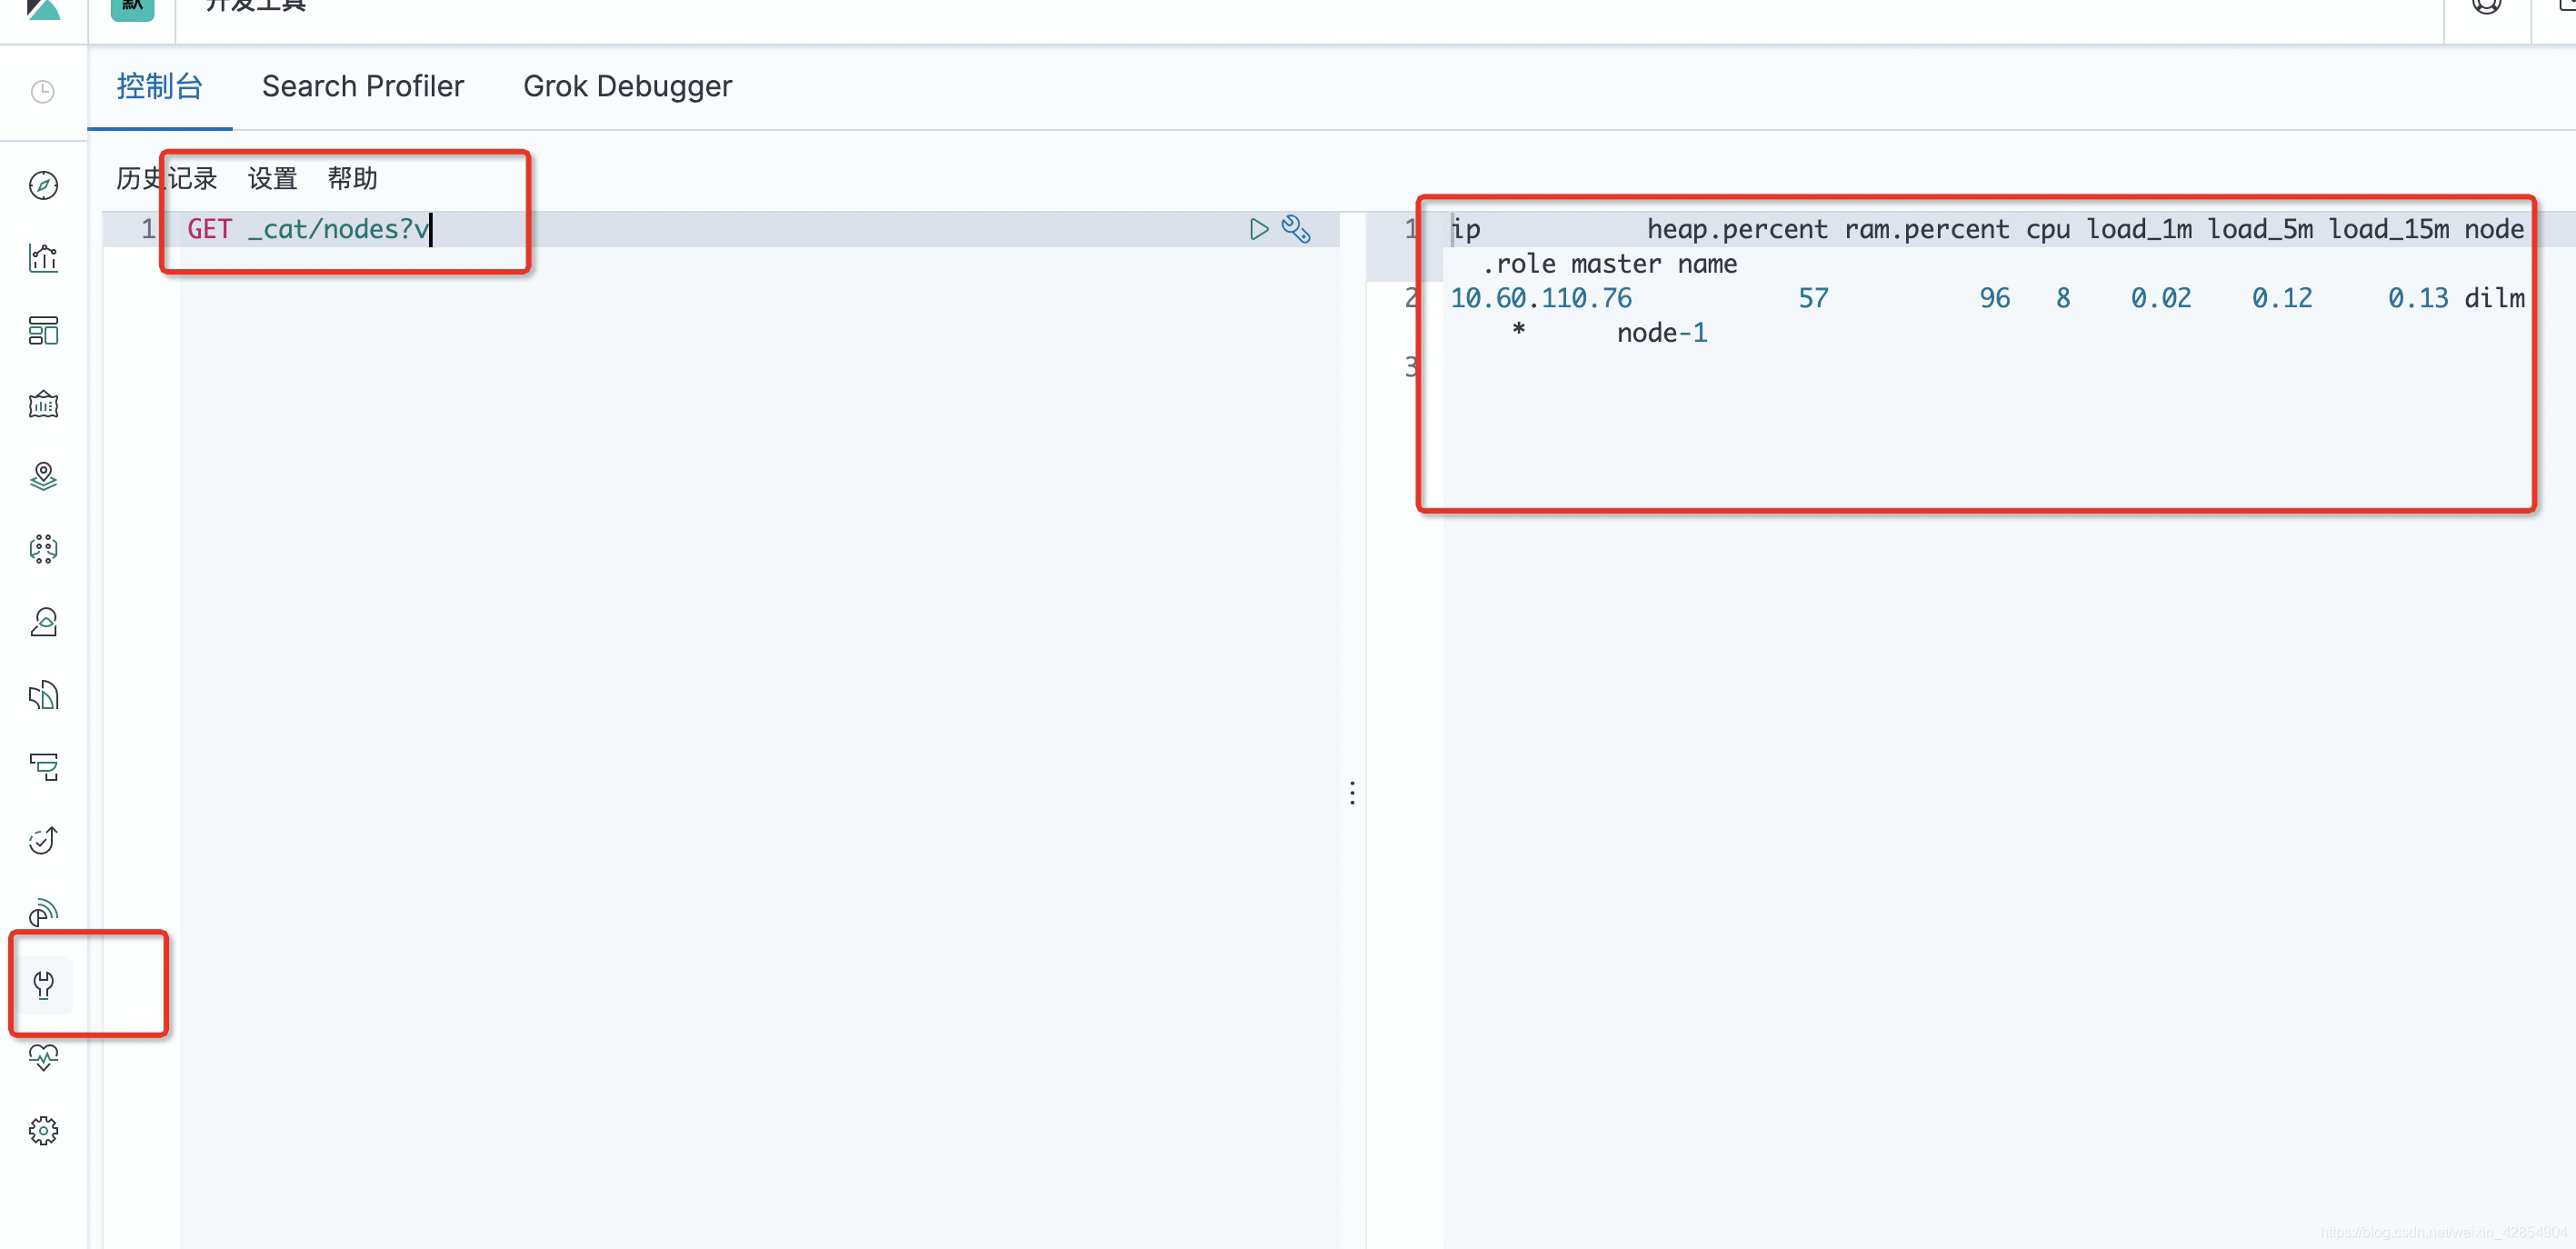Open Visualize chart icon in sidebar
Viewport: 2576px width, 1249px height.
tap(43, 258)
